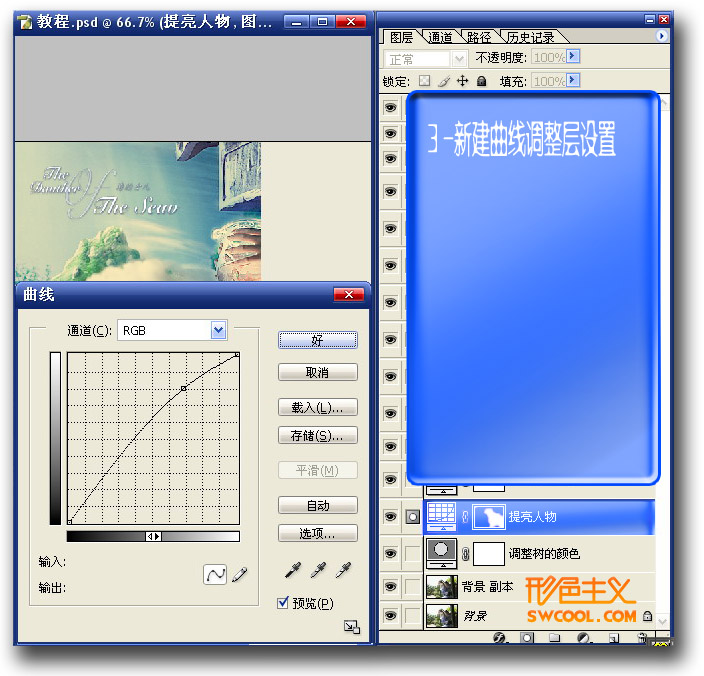Toggle visibility of 背景 副本 layer
This screenshot has height=676, width=704.
391,587
